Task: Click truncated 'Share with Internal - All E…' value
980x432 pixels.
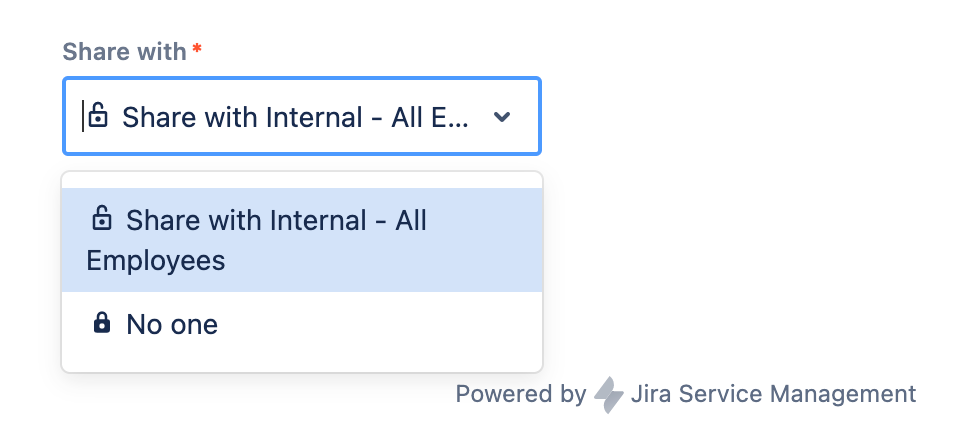Action: (295, 117)
